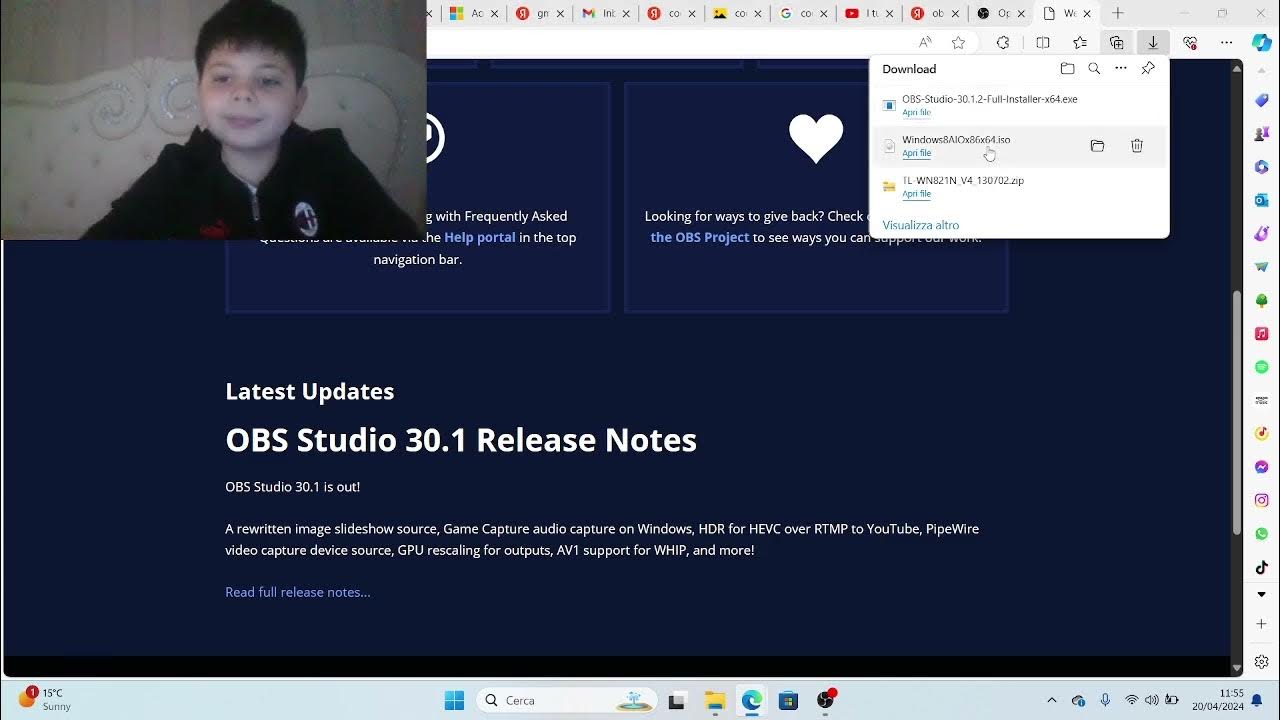This screenshot has width=1280, height=720.
Task: Click Visualizza altro link
Action: click(921, 225)
